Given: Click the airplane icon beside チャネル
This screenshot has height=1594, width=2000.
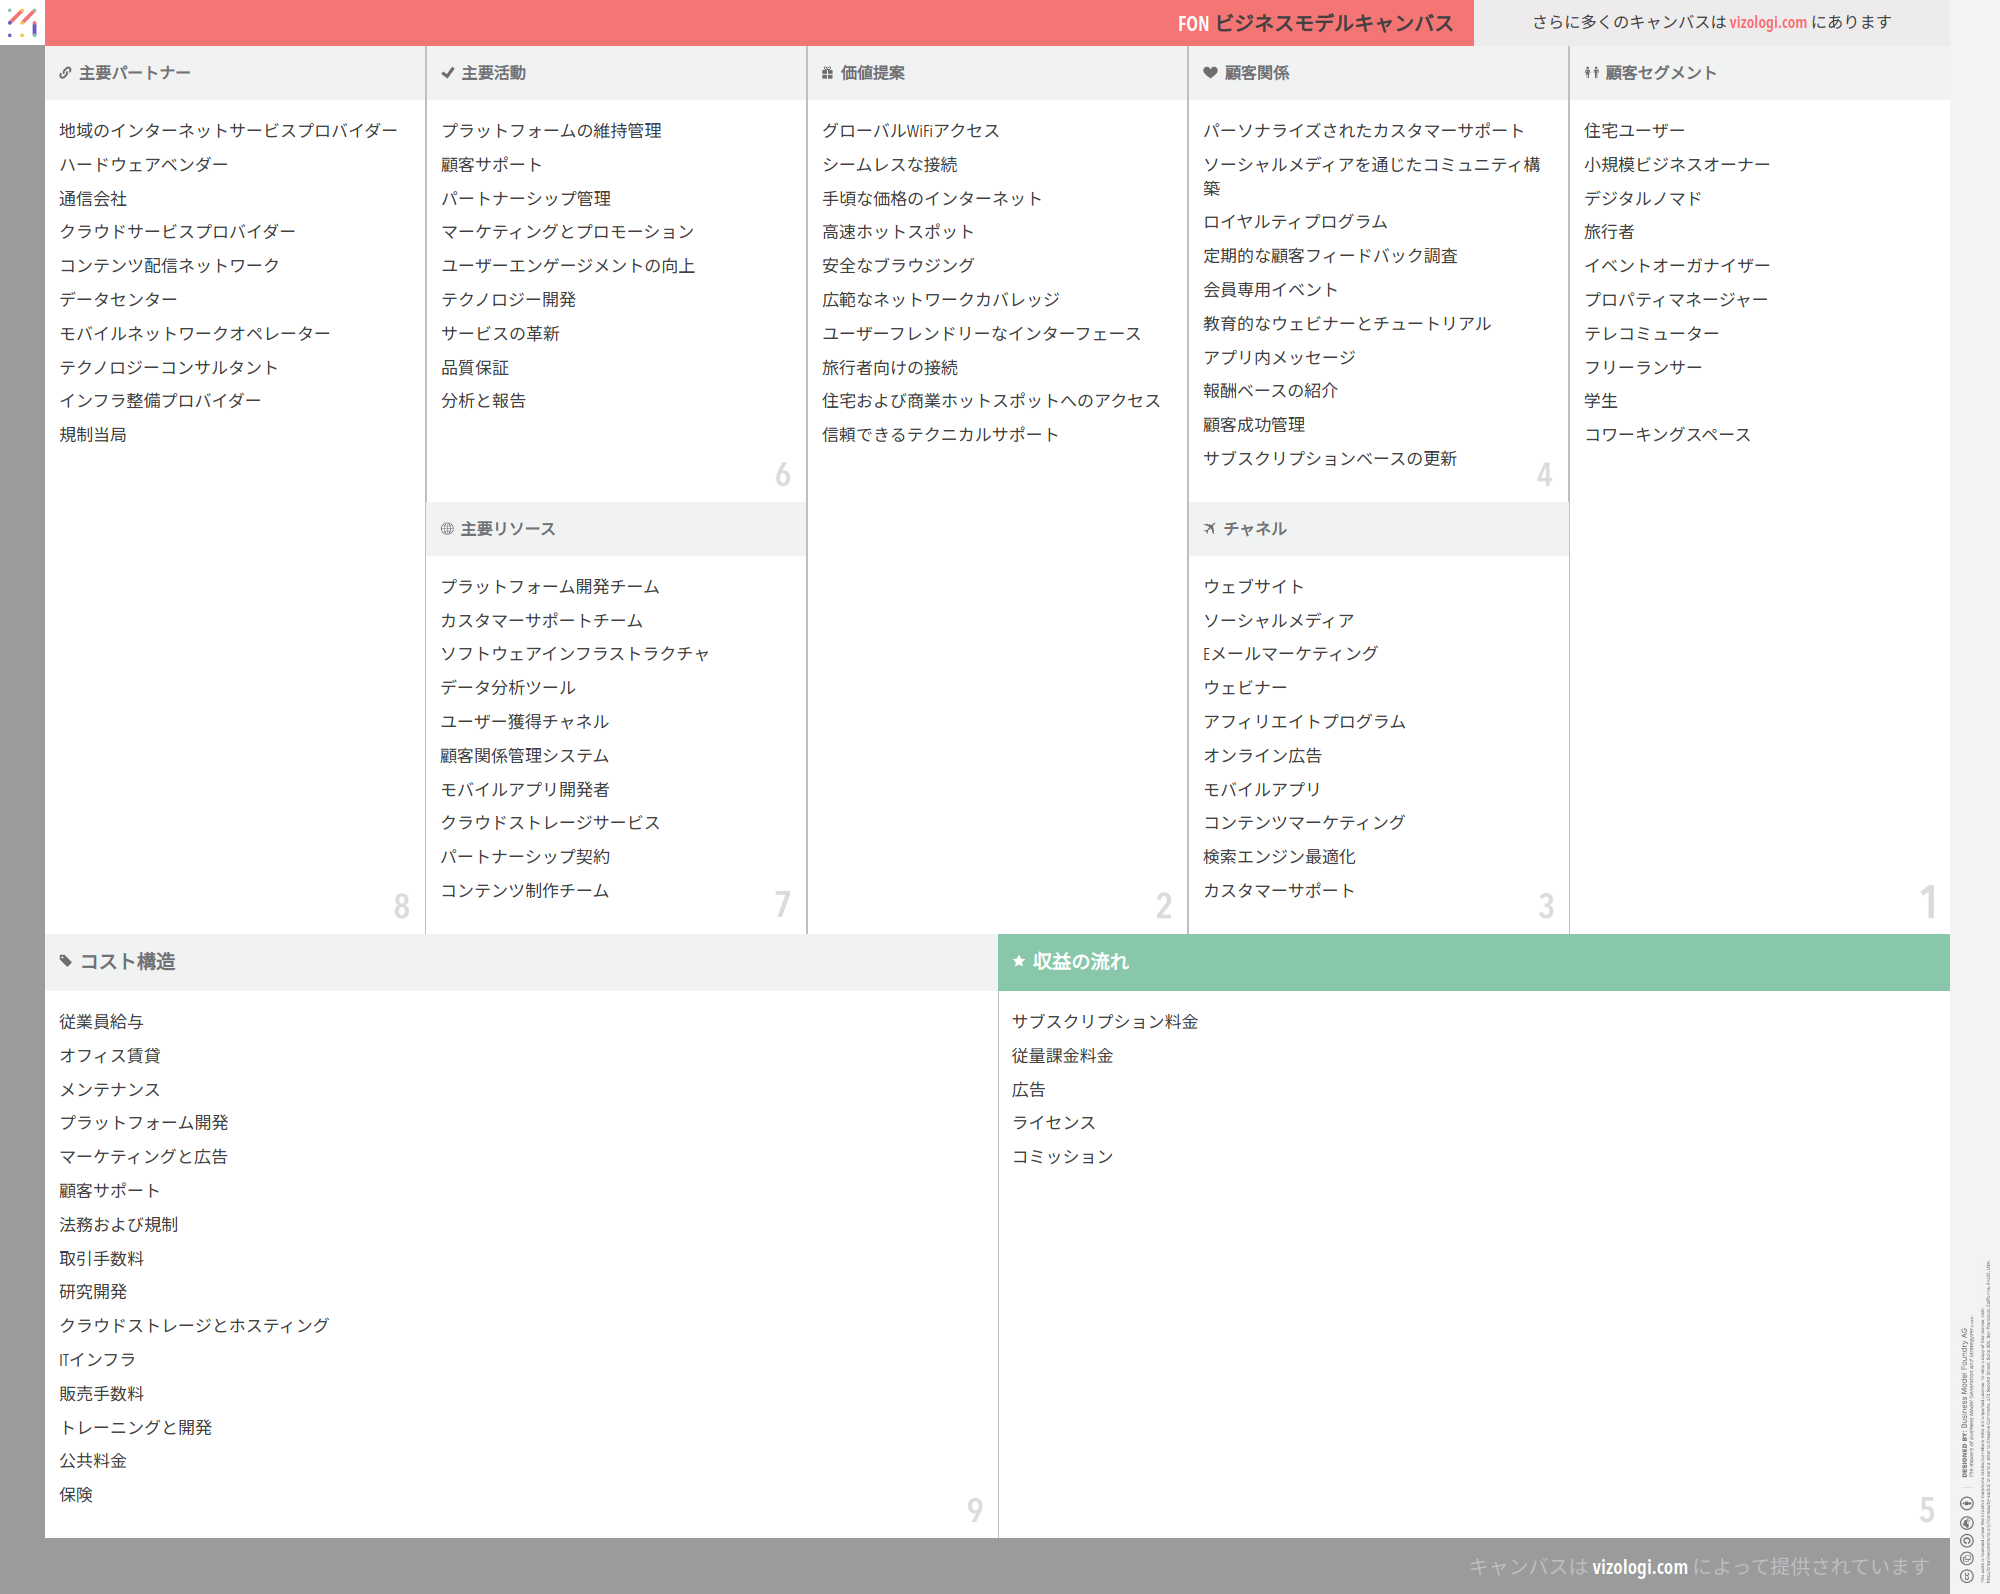Looking at the screenshot, I should (1210, 529).
